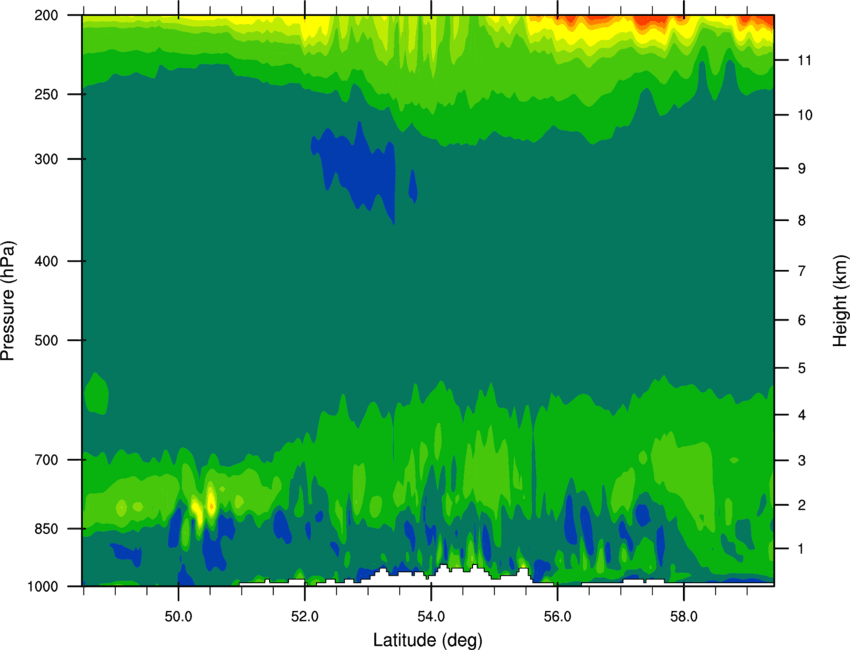This screenshot has height=650, width=850.
Task: Pick the 6 km height label
Action: (802, 320)
